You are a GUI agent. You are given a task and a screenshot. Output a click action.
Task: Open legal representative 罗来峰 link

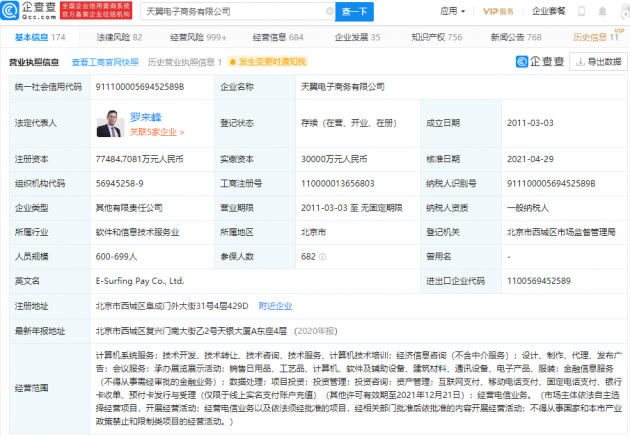tap(145, 117)
